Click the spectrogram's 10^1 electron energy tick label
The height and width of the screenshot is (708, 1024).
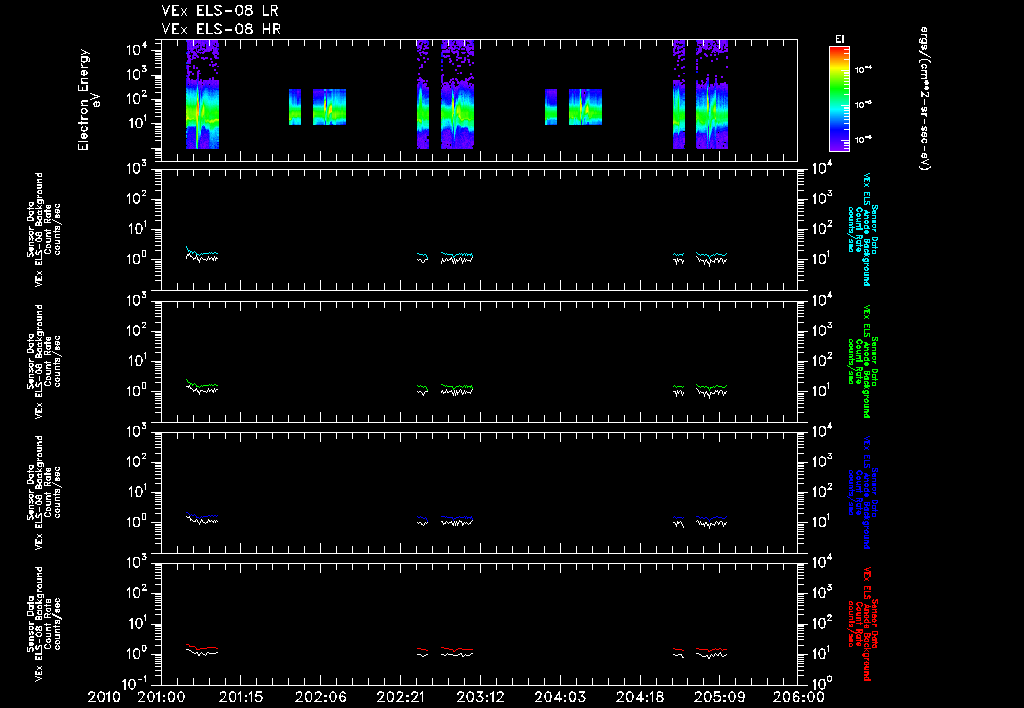[136, 123]
